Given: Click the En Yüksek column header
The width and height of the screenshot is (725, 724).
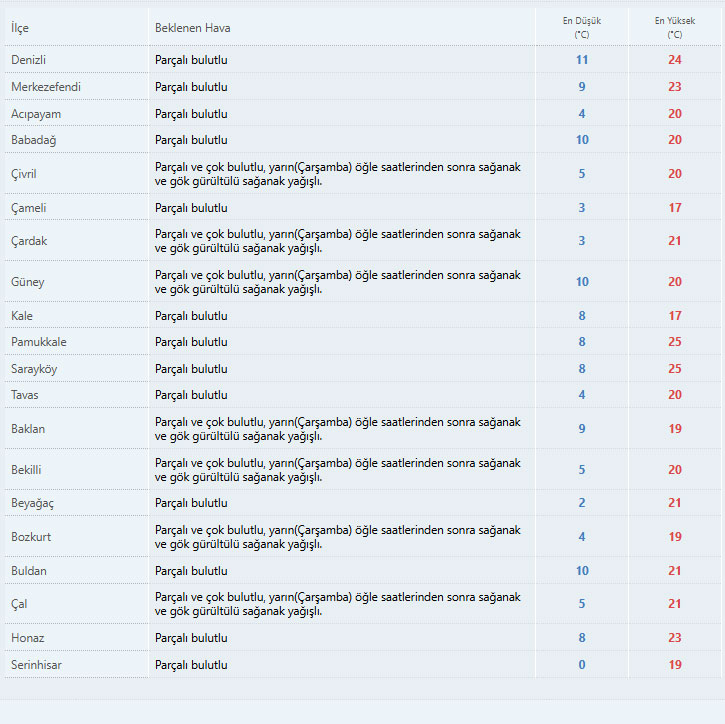Looking at the screenshot, I should [674, 27].
